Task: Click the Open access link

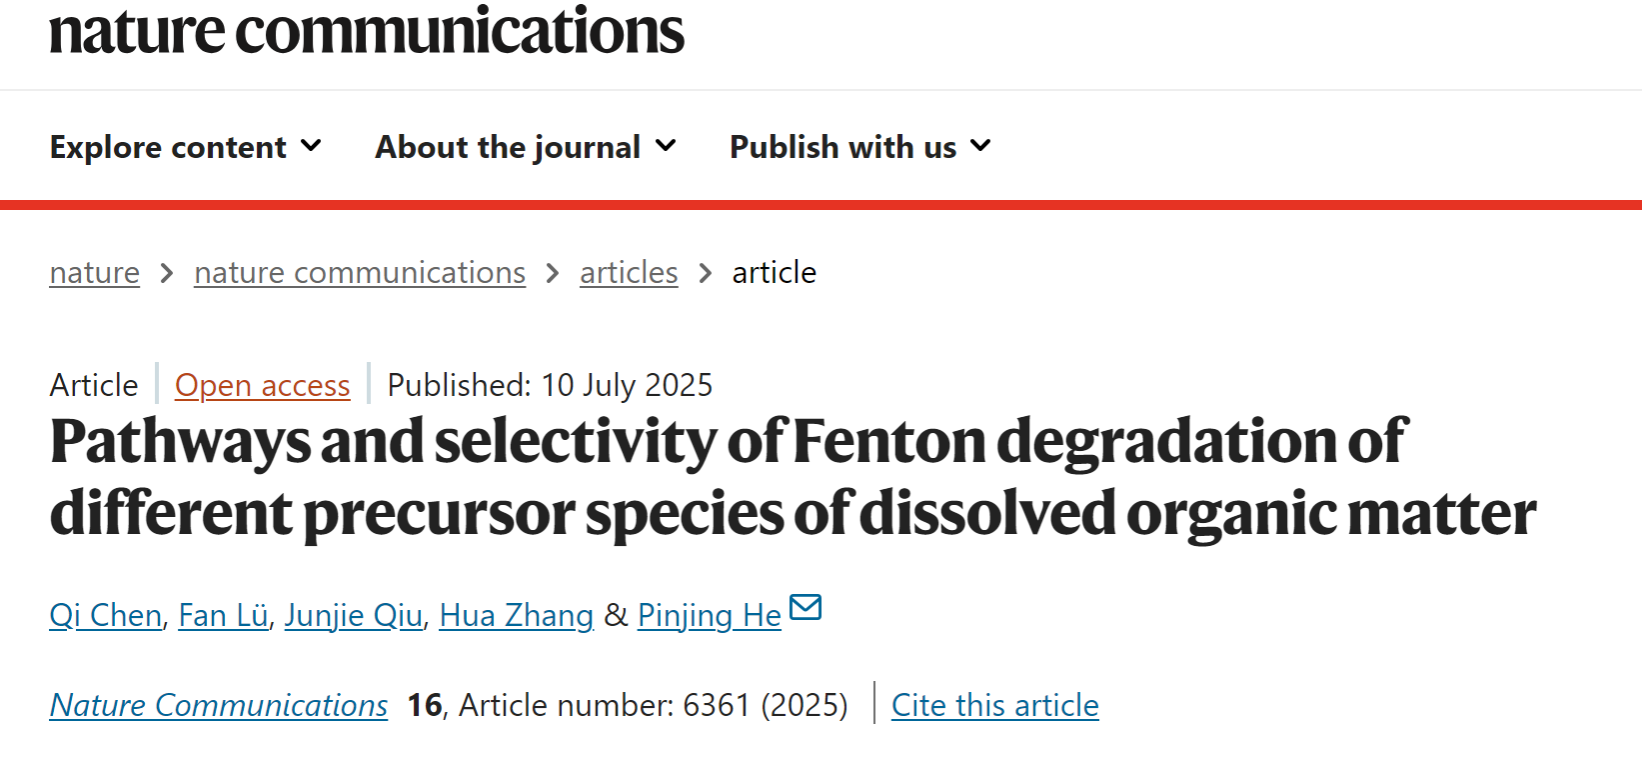Action: pos(262,385)
